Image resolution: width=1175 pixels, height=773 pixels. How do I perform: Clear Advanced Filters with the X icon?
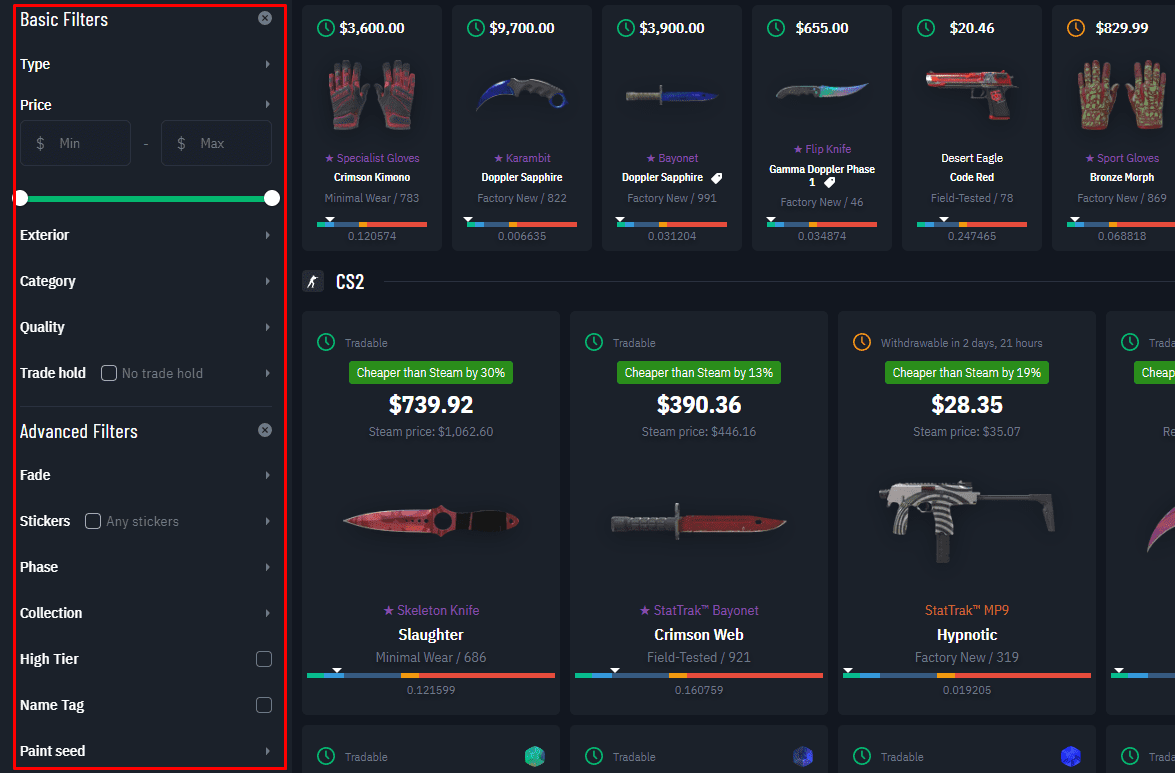[x=265, y=430]
